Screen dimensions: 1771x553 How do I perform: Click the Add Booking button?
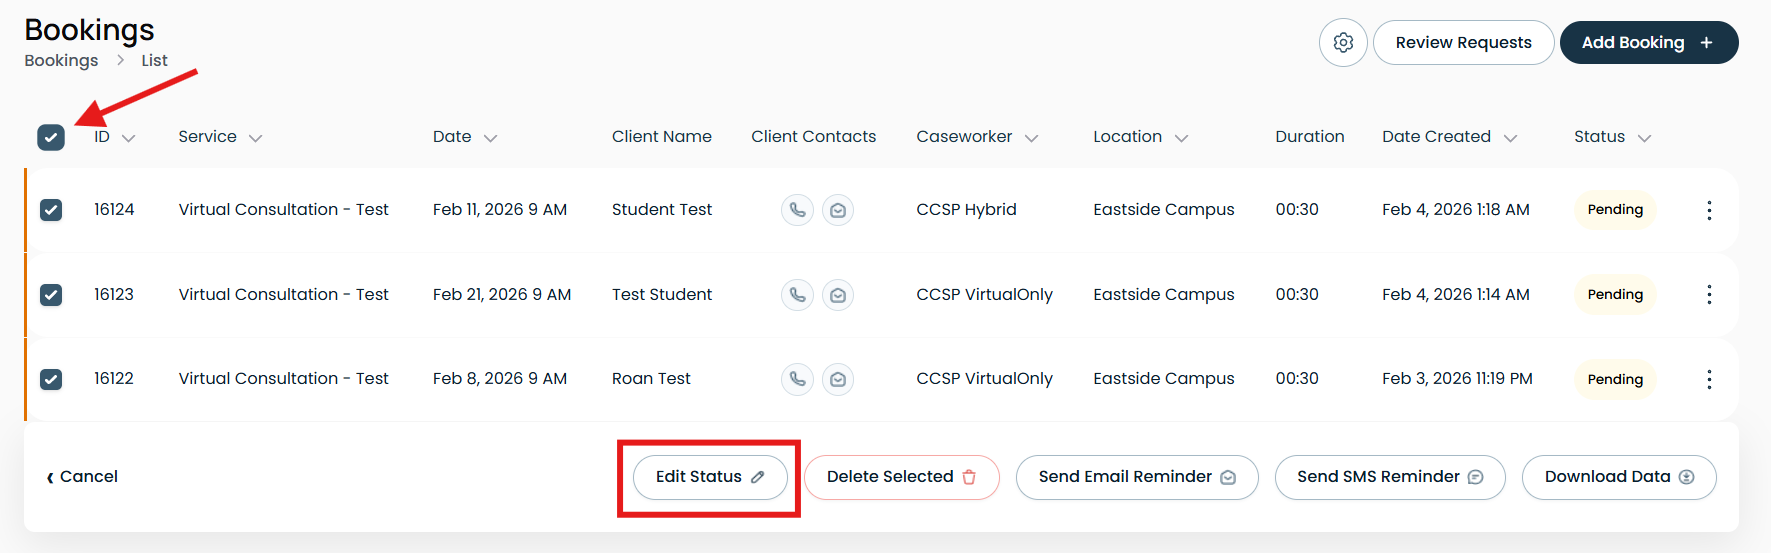pyautogui.click(x=1649, y=43)
